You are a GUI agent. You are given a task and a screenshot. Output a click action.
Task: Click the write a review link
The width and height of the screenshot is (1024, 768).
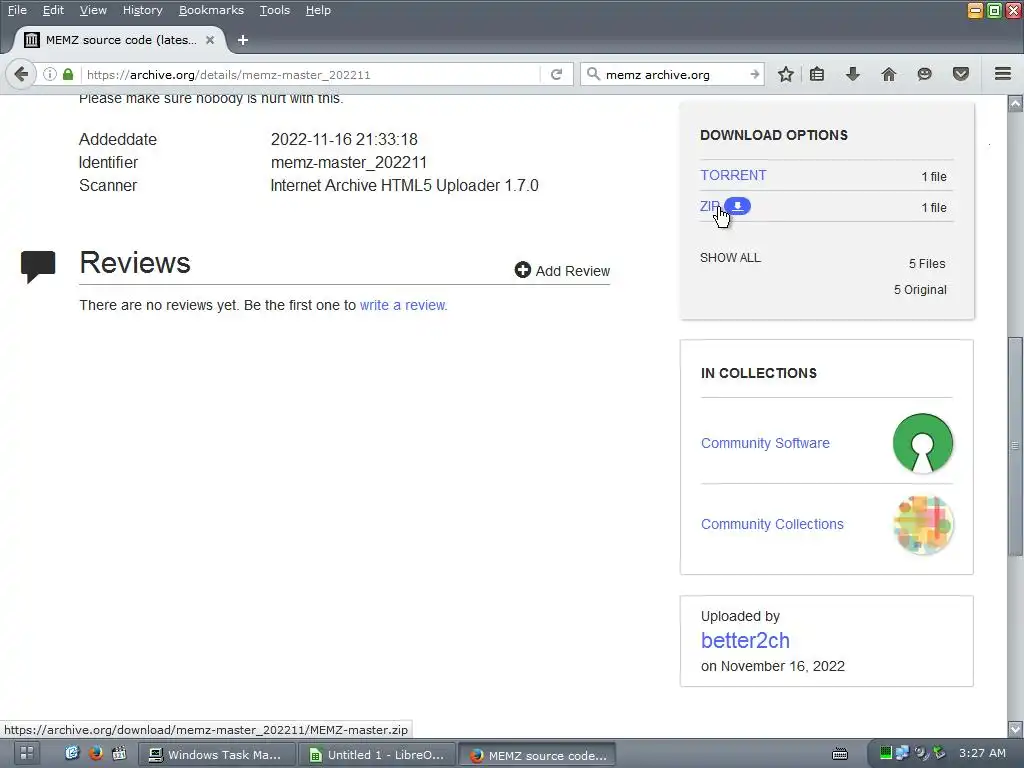(403, 305)
